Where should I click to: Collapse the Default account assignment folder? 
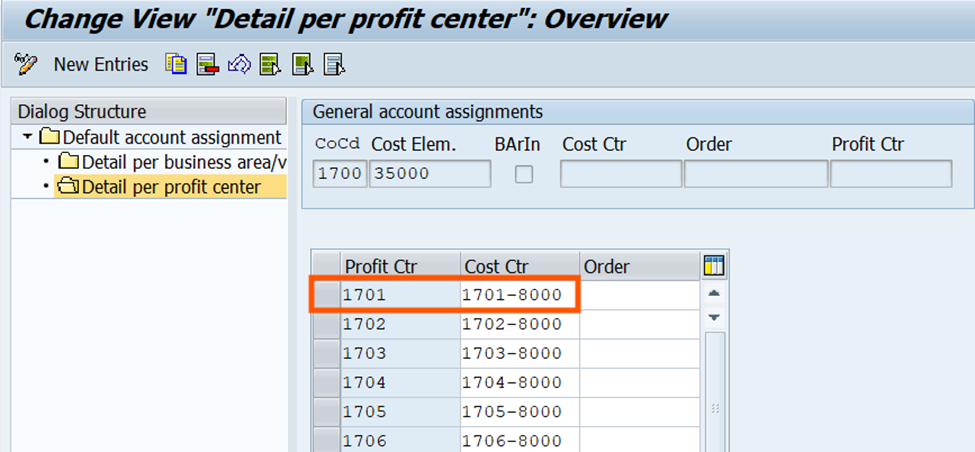coord(28,137)
